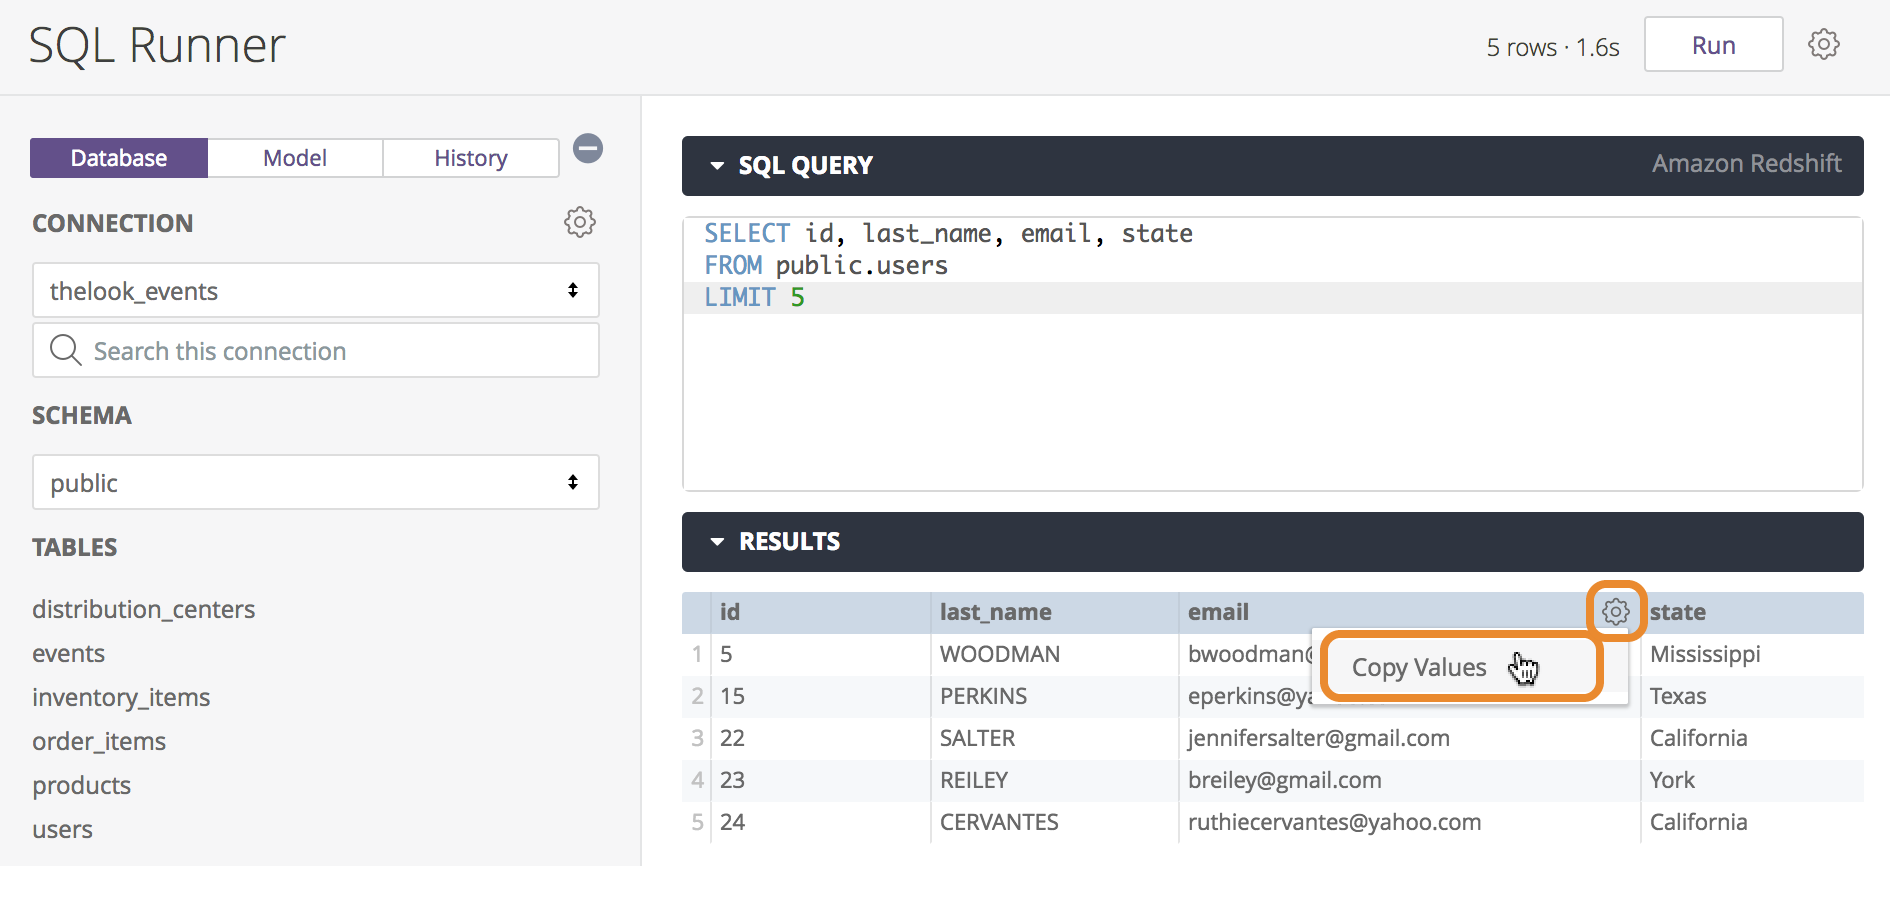Open the users table
The height and width of the screenshot is (898, 1890).
62,829
